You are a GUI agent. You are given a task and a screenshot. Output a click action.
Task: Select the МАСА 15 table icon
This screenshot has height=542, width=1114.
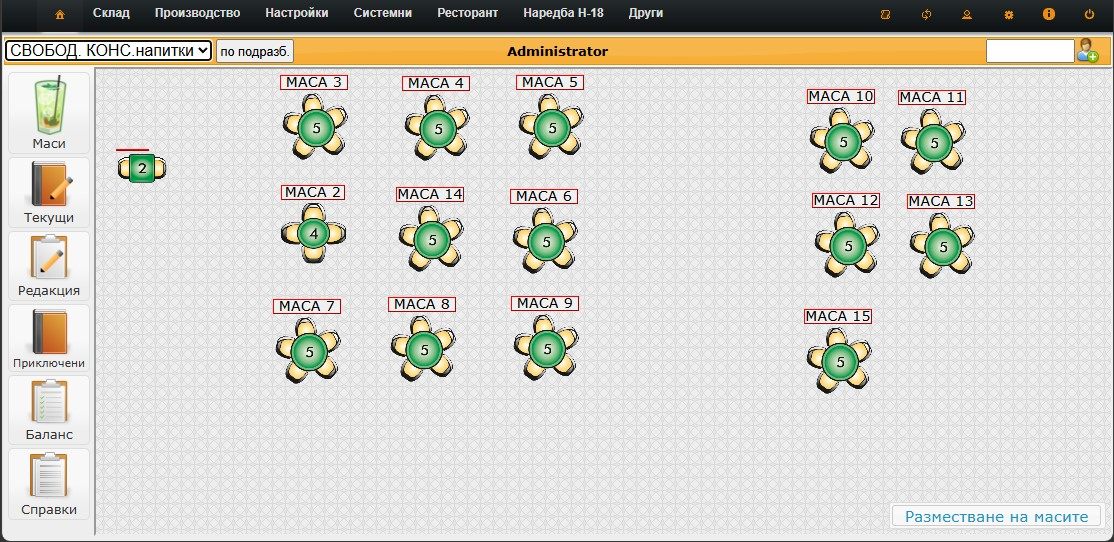[x=840, y=362]
